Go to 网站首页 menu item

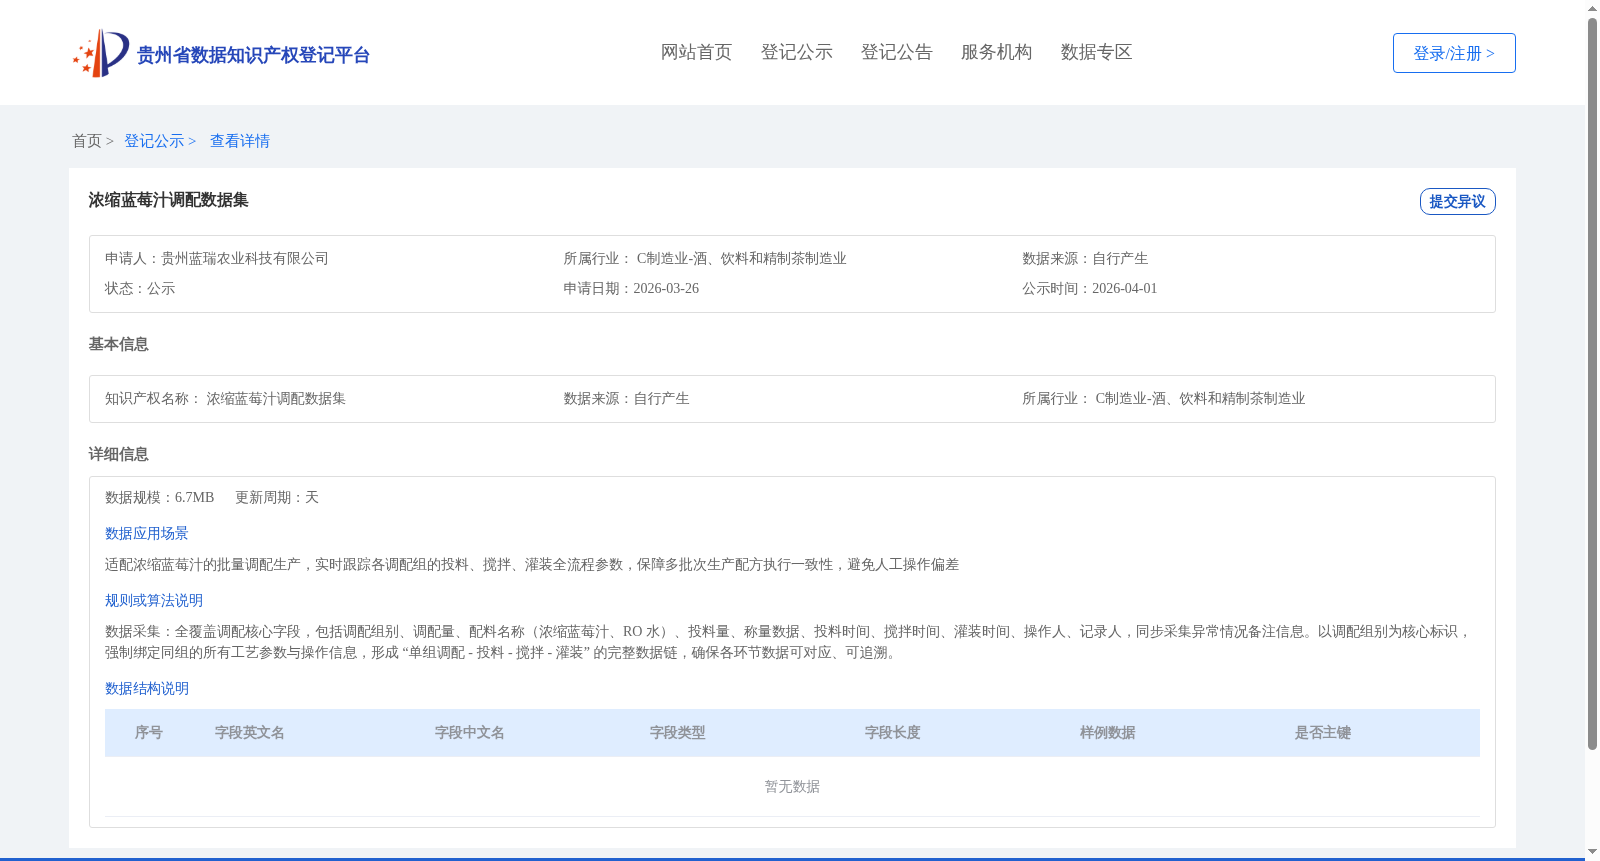coord(696,52)
